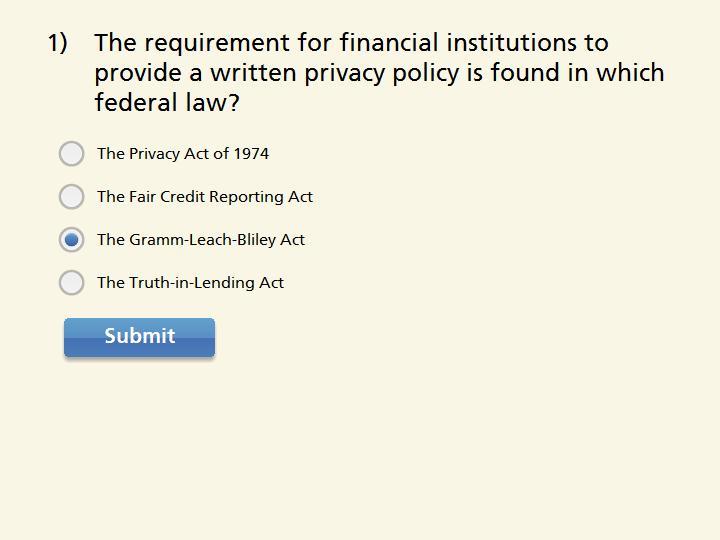The height and width of the screenshot is (540, 720).
Task: Click the "The Truth-in-Lending Act" answer label
Action: click(x=190, y=283)
